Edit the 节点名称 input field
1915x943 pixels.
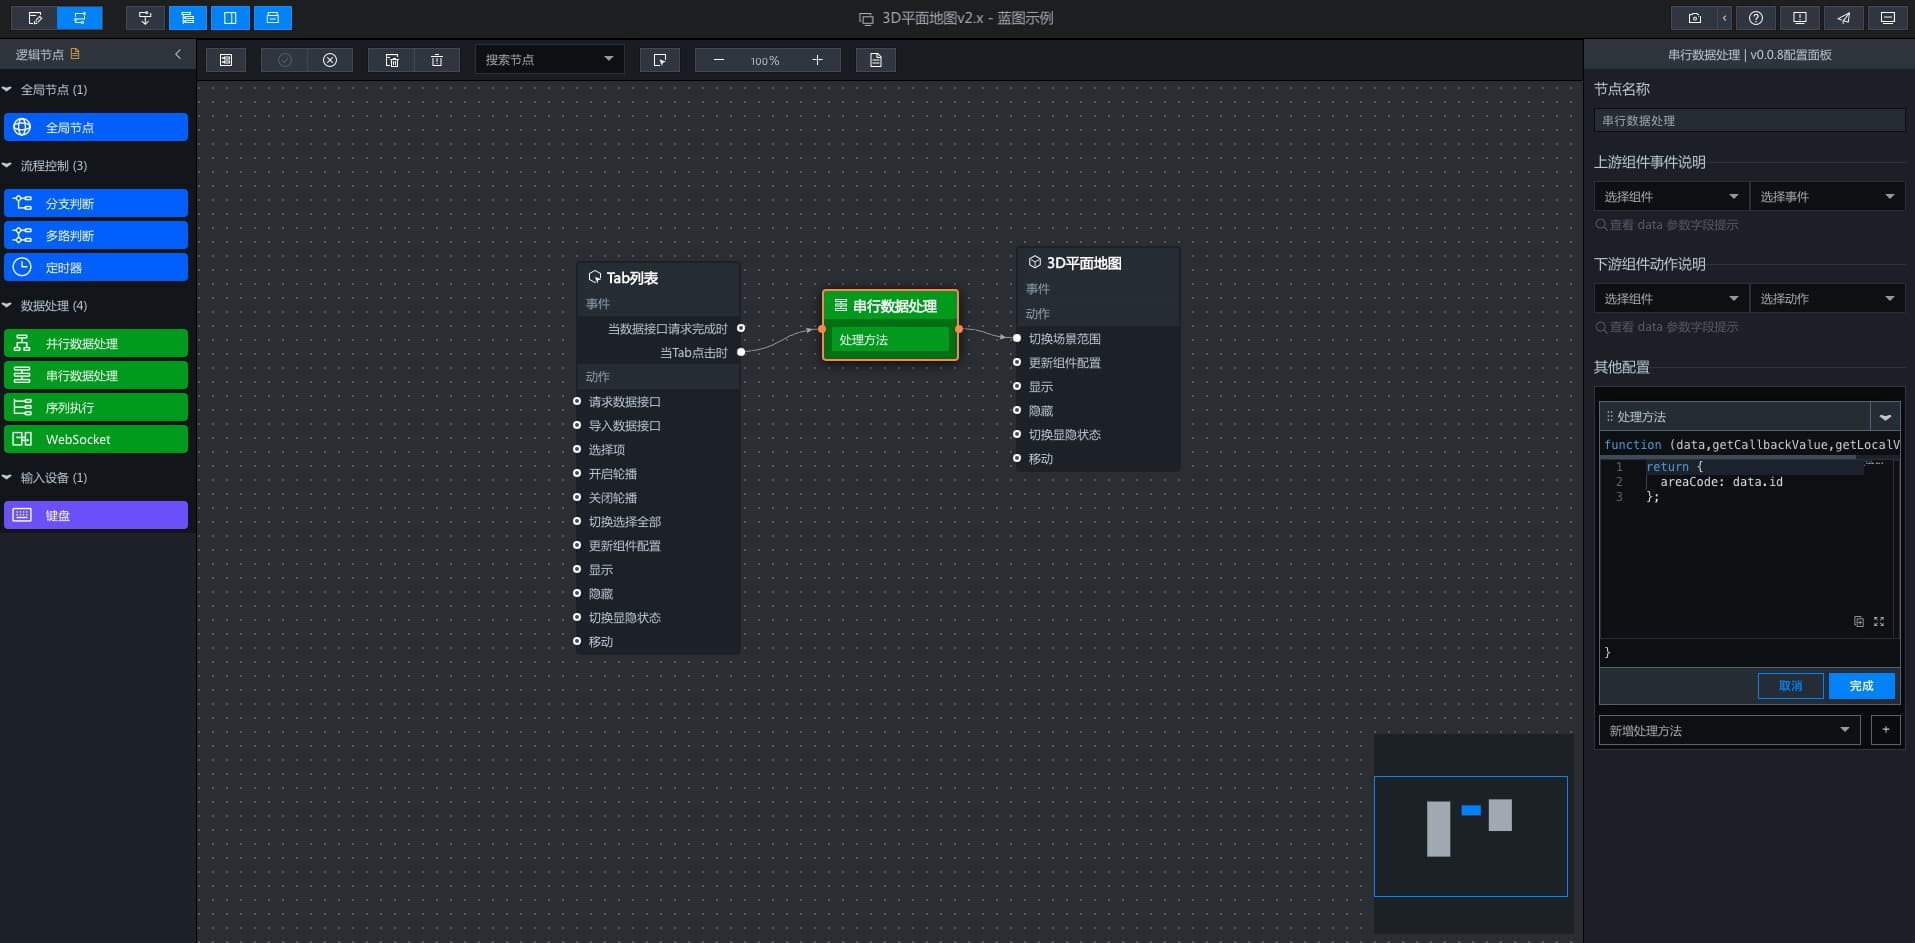[x=1749, y=120]
